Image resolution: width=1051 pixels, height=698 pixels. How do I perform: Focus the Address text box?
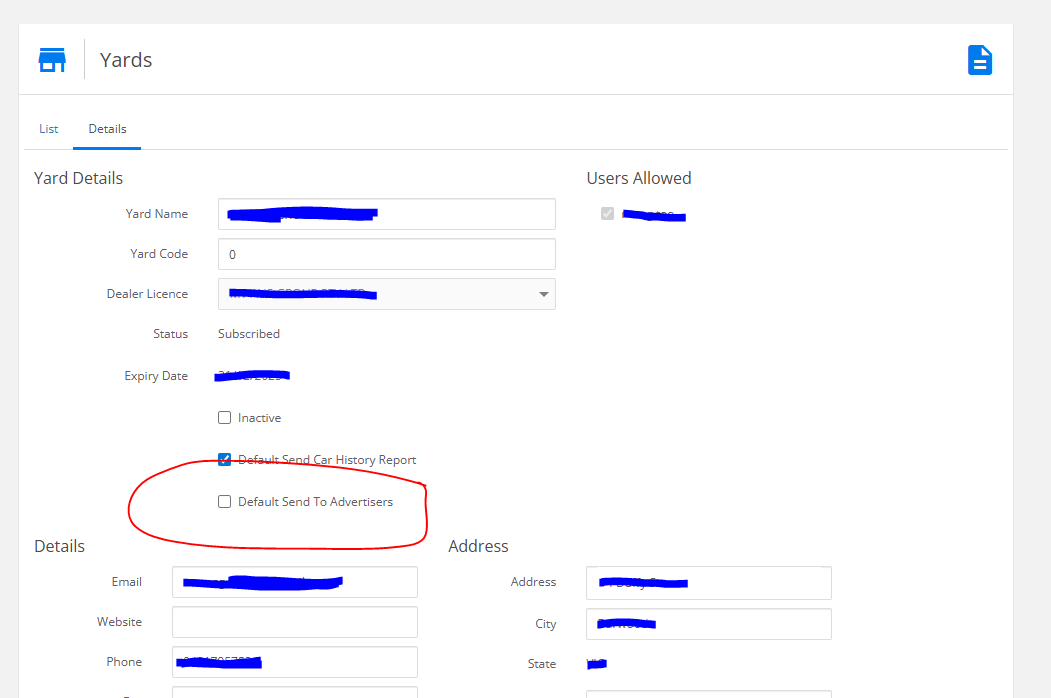tap(708, 582)
